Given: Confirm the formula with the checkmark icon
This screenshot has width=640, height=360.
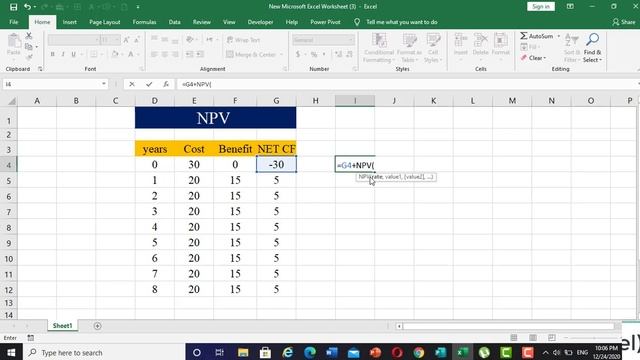Looking at the screenshot, I should pyautogui.click(x=149, y=84).
